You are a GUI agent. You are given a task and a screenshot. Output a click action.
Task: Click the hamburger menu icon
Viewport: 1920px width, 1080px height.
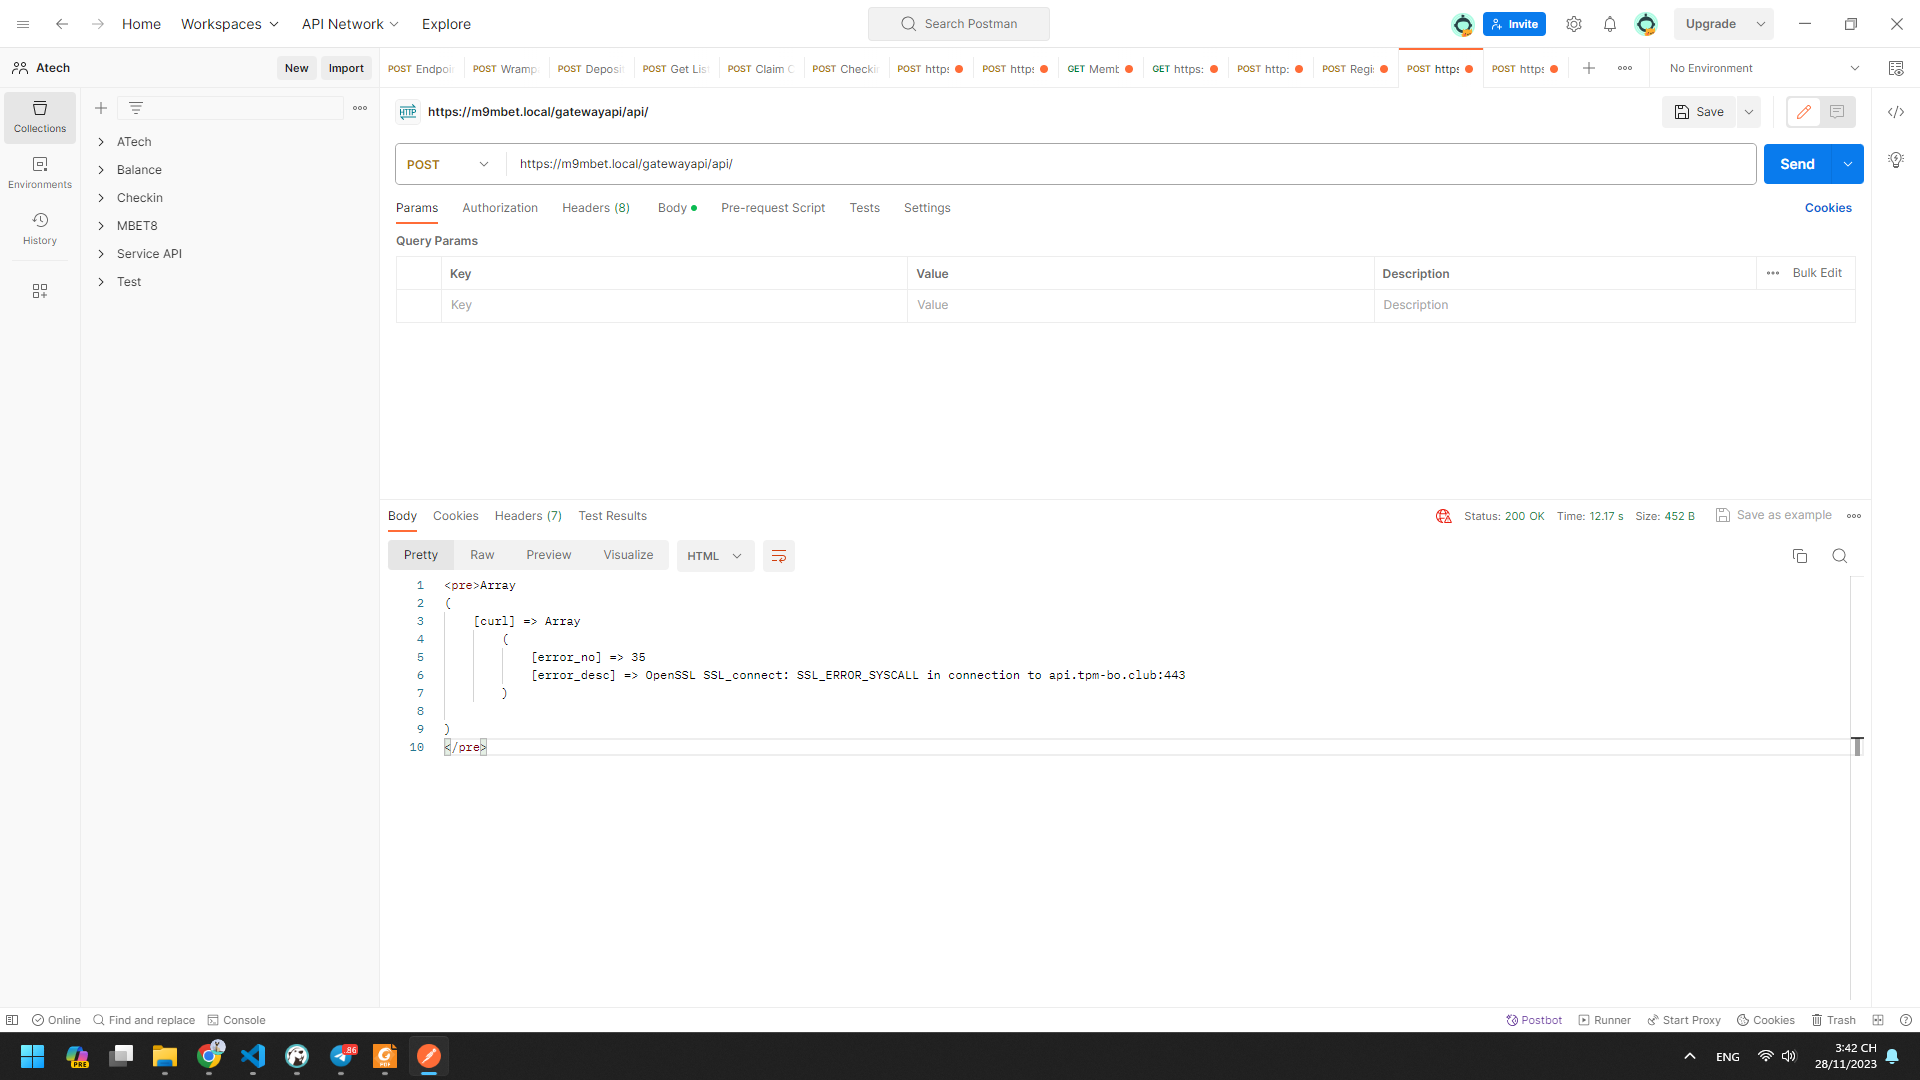[x=23, y=24]
